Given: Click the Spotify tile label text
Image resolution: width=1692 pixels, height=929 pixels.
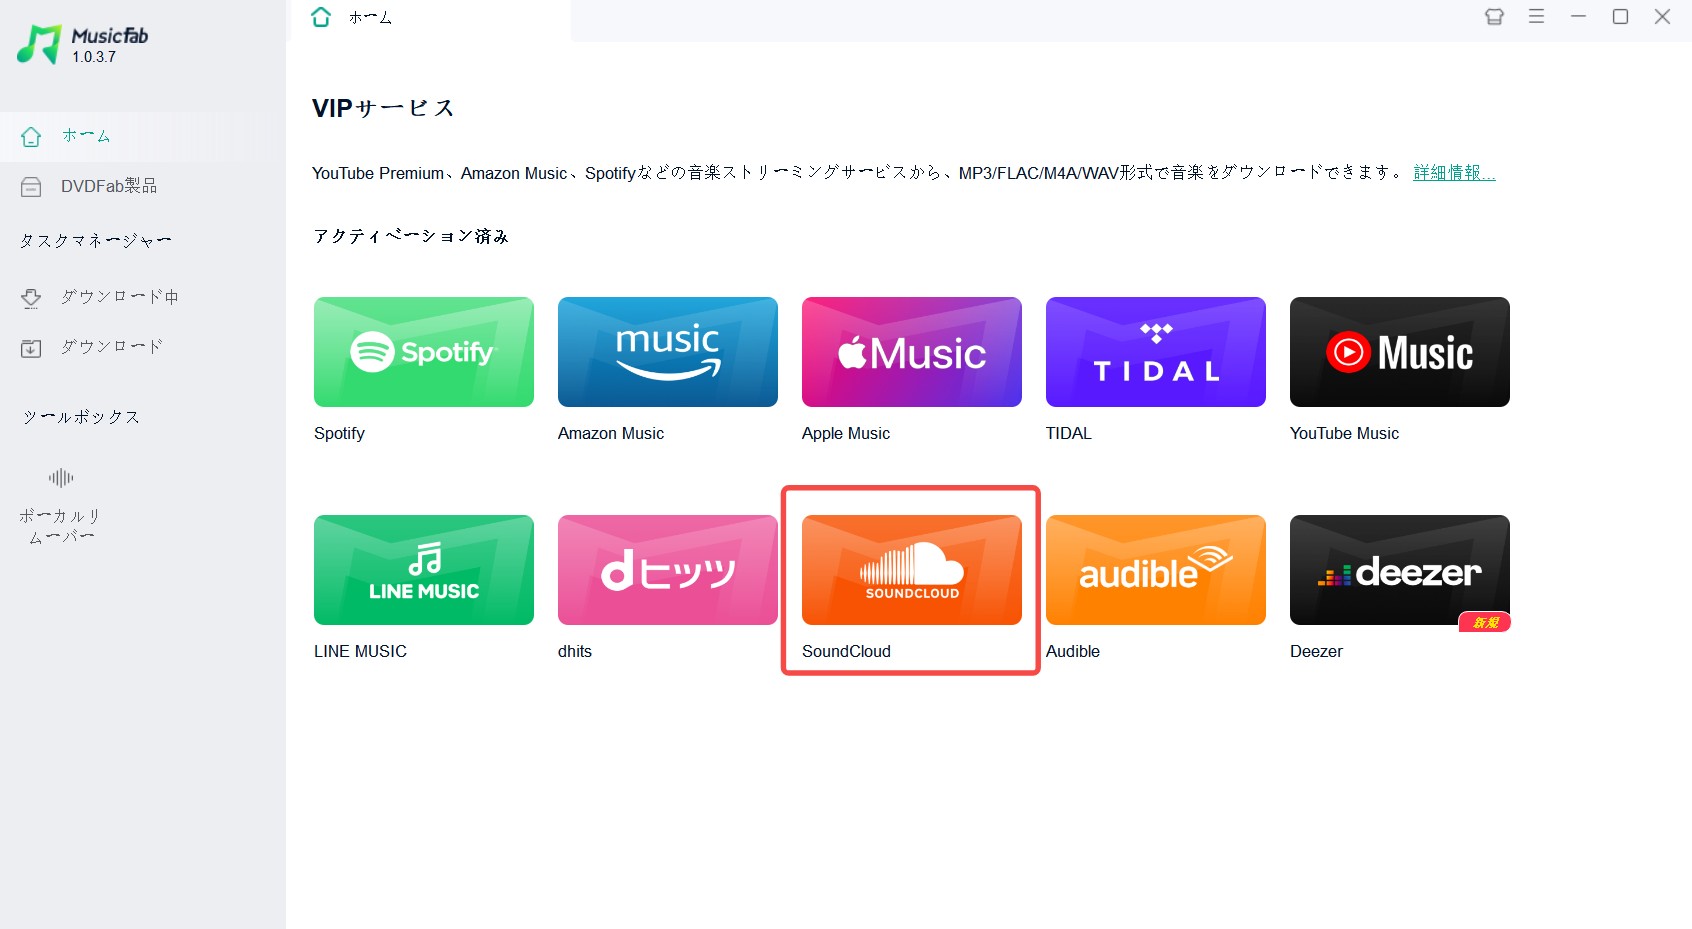Looking at the screenshot, I should [x=339, y=433].
